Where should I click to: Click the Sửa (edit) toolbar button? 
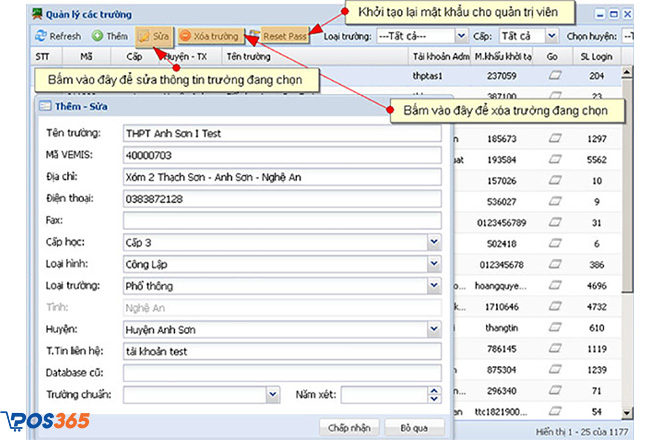[153, 36]
